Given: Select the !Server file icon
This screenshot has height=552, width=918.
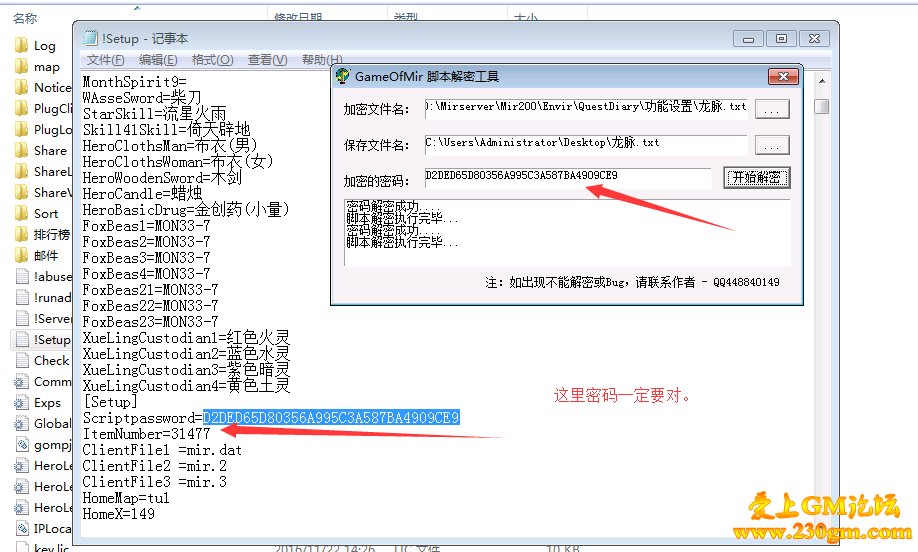Looking at the screenshot, I should 22,318.
